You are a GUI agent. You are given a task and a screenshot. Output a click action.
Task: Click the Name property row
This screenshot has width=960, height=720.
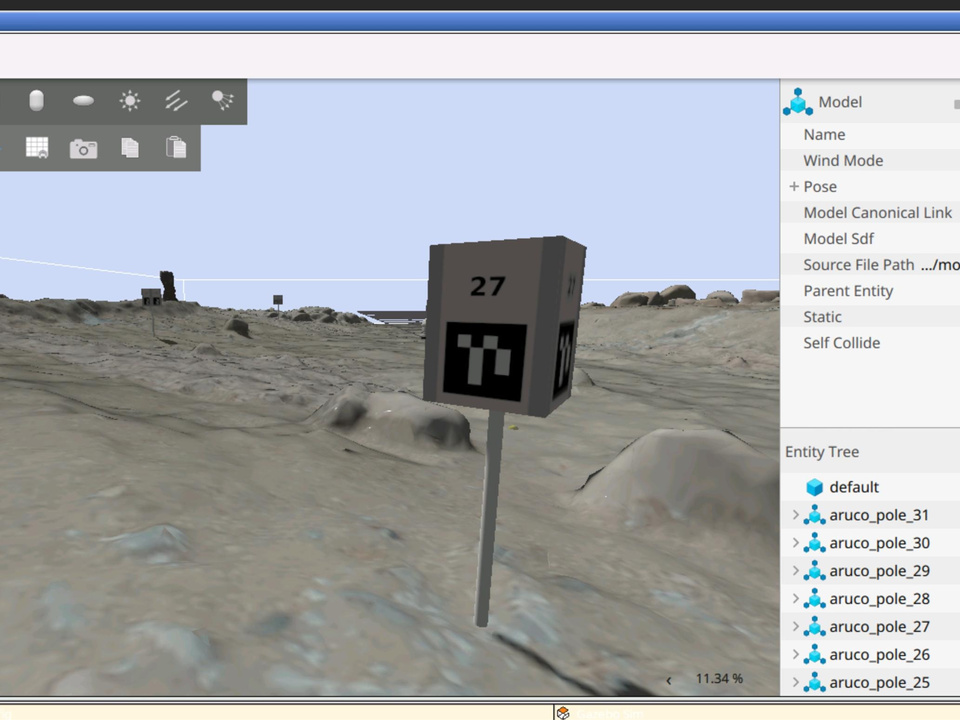tap(870, 135)
